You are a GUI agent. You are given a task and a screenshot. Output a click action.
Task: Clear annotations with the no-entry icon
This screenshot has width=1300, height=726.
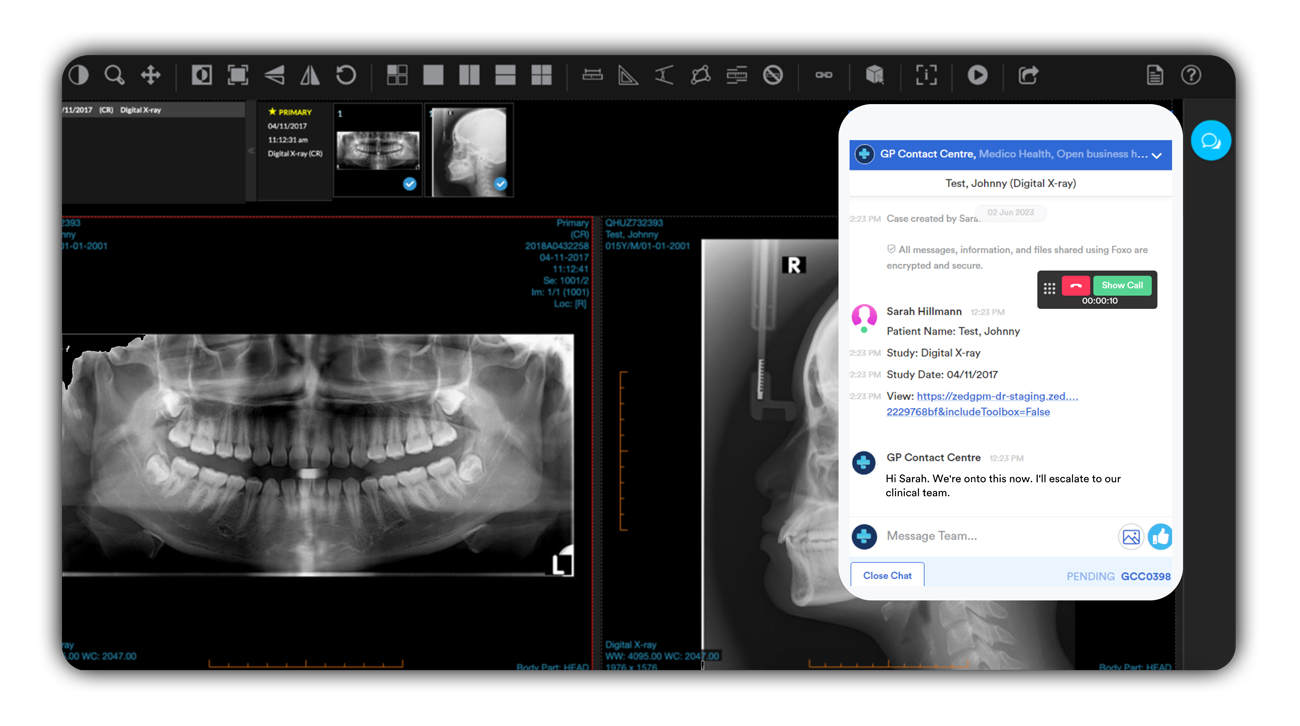tap(773, 75)
